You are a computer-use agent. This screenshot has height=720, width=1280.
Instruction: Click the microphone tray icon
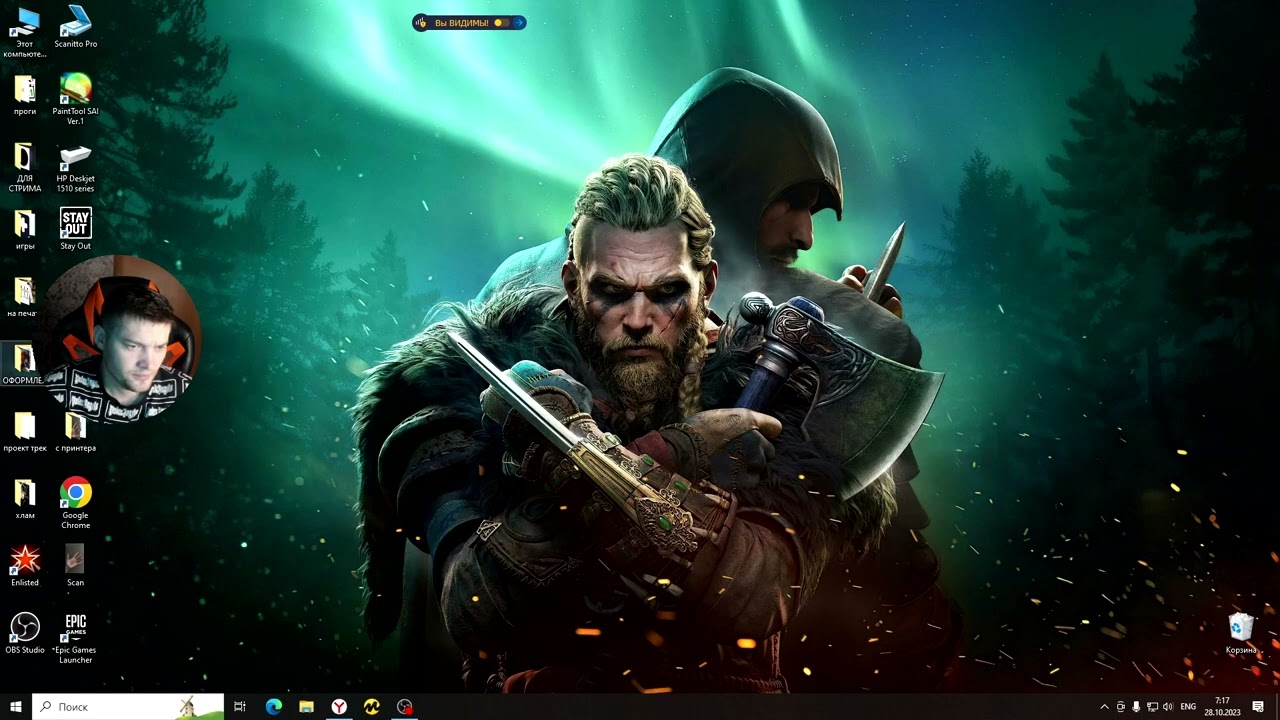point(1136,707)
